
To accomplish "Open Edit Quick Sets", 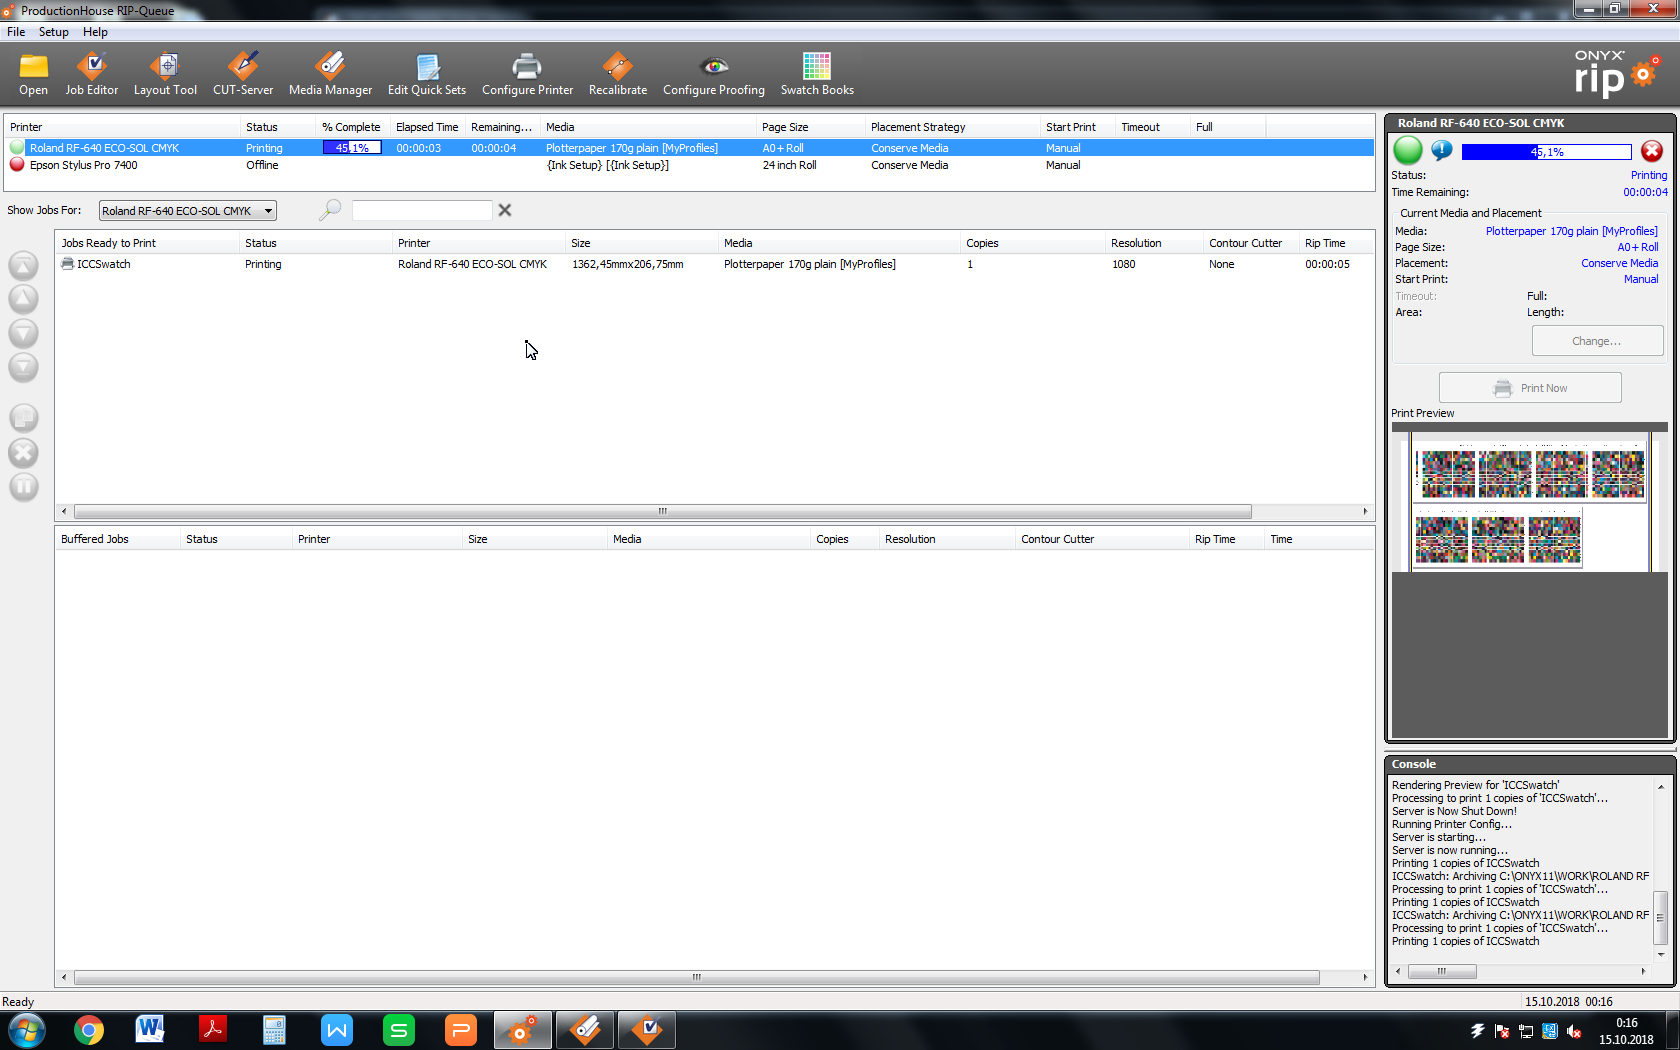I will click(x=427, y=75).
